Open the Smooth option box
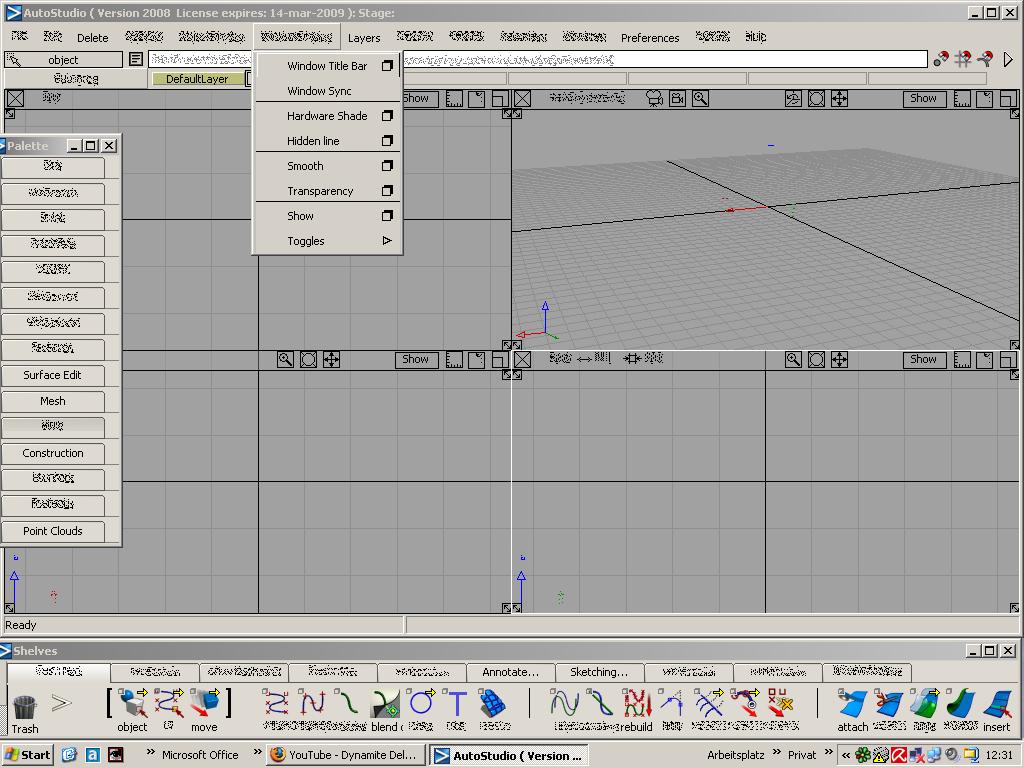The image size is (1024, 768). click(x=387, y=166)
